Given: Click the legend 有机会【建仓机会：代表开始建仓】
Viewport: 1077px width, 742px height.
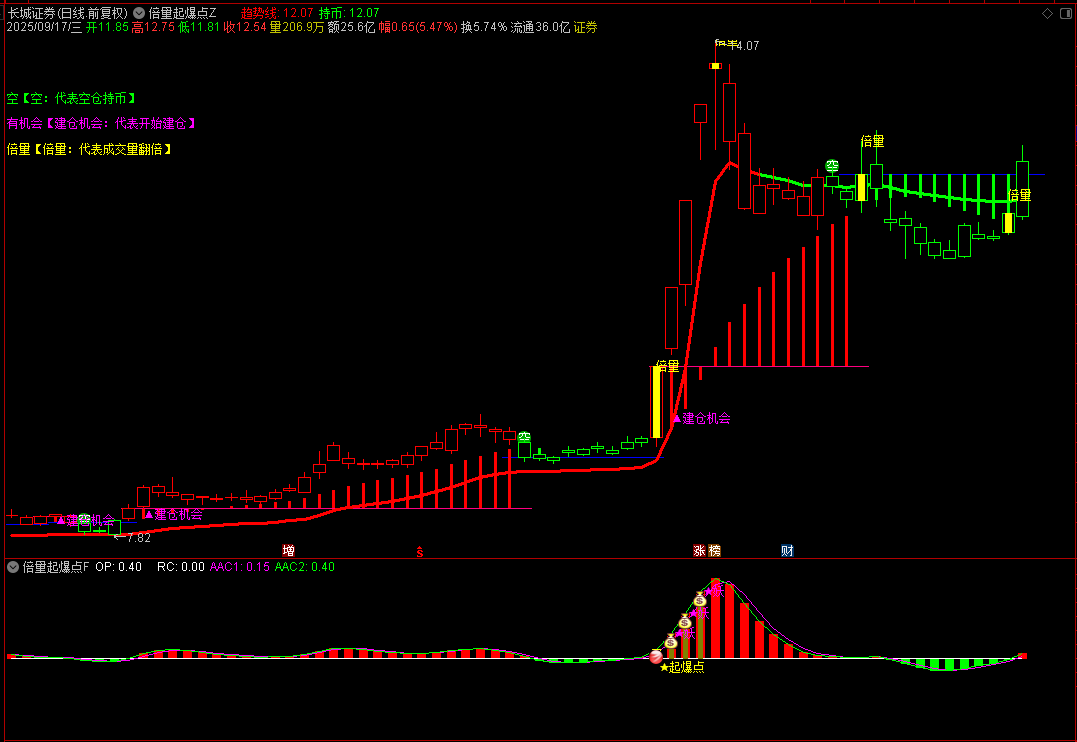Looking at the screenshot, I should click(x=102, y=124).
